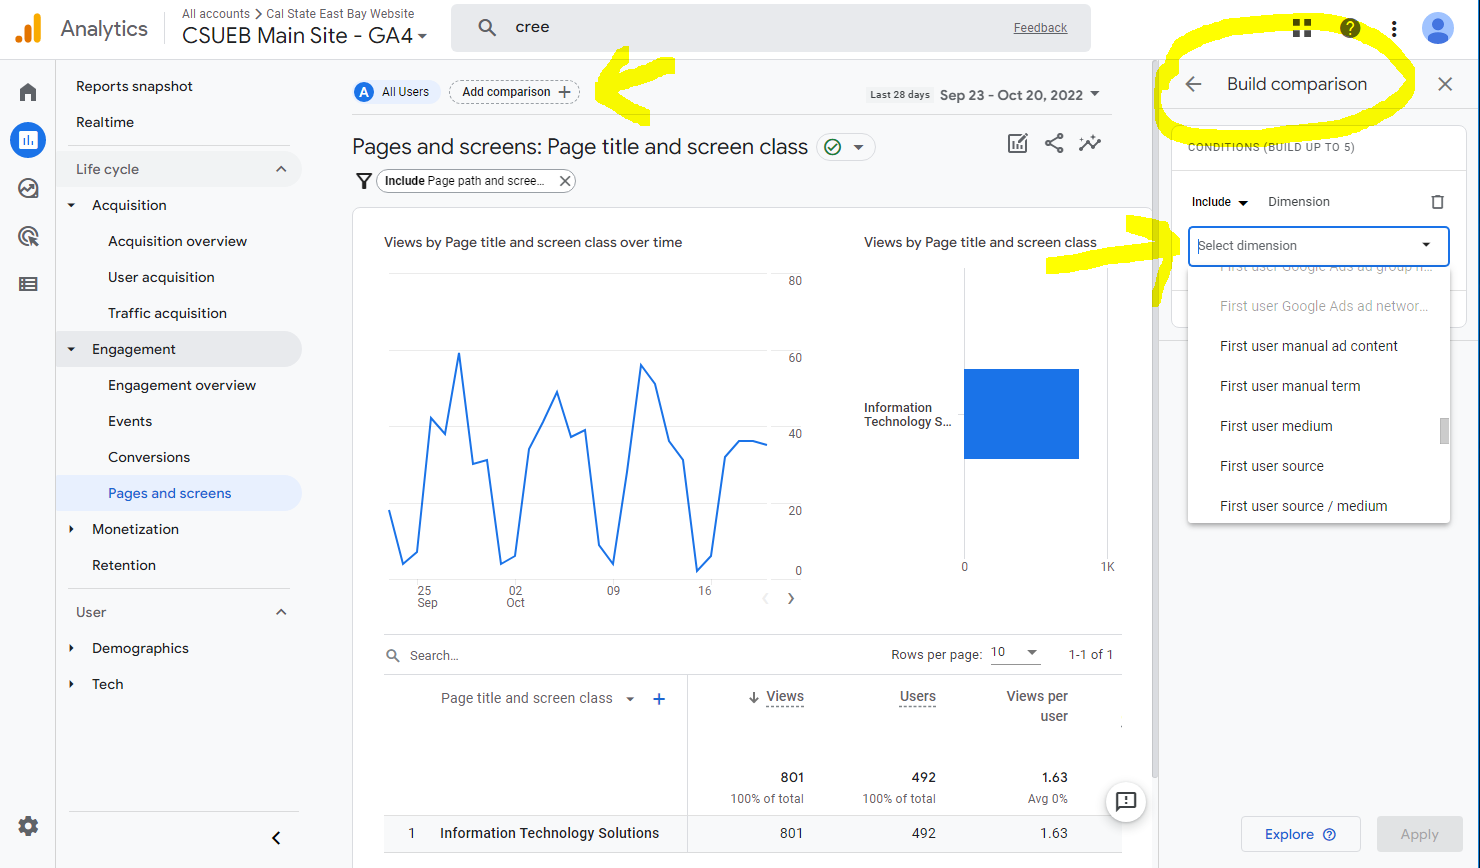Click the chart next arrow
Viewport: 1480px width, 868px height.
(791, 598)
